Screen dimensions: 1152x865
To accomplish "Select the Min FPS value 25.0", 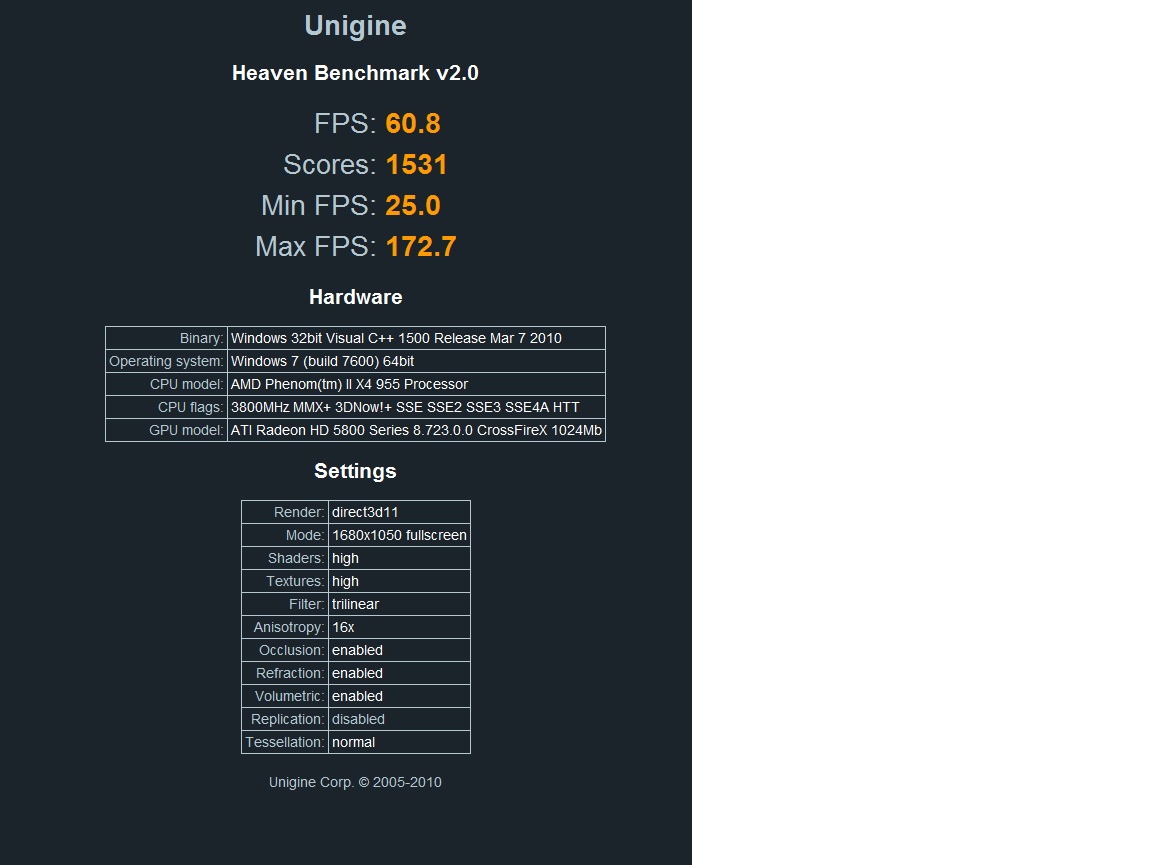I will [413, 206].
